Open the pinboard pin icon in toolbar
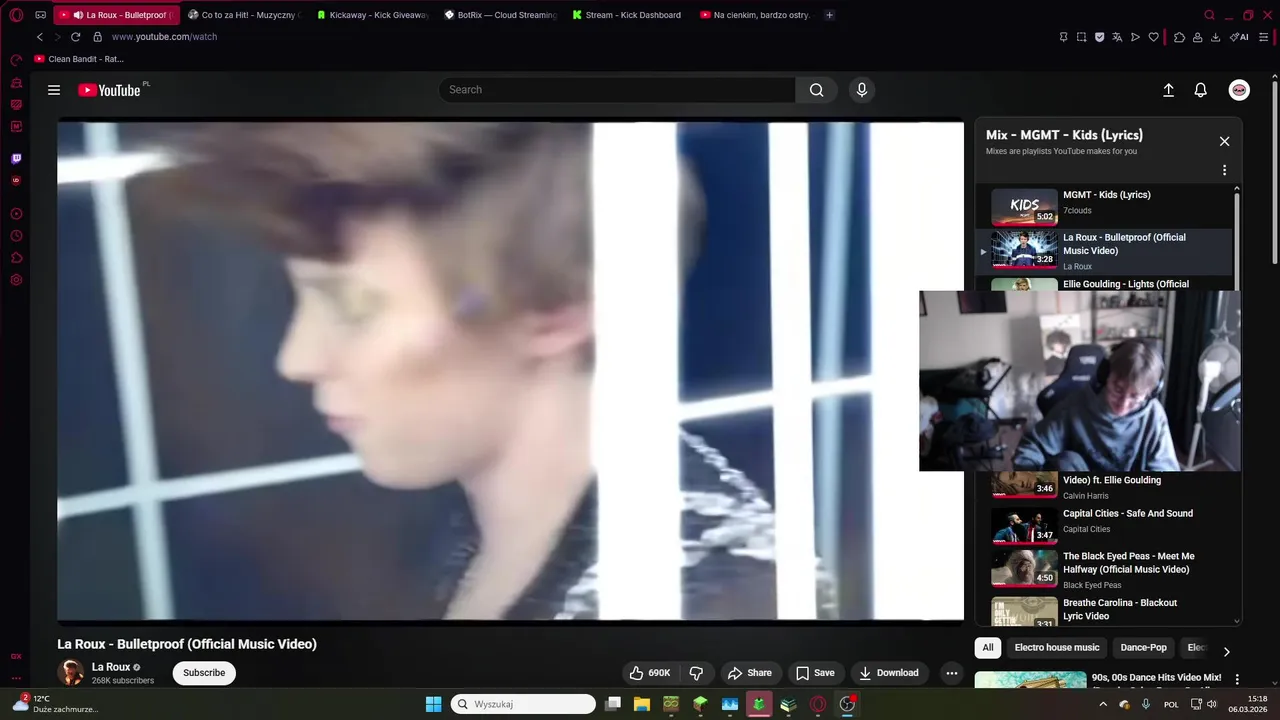1280x720 pixels. 1063,37
